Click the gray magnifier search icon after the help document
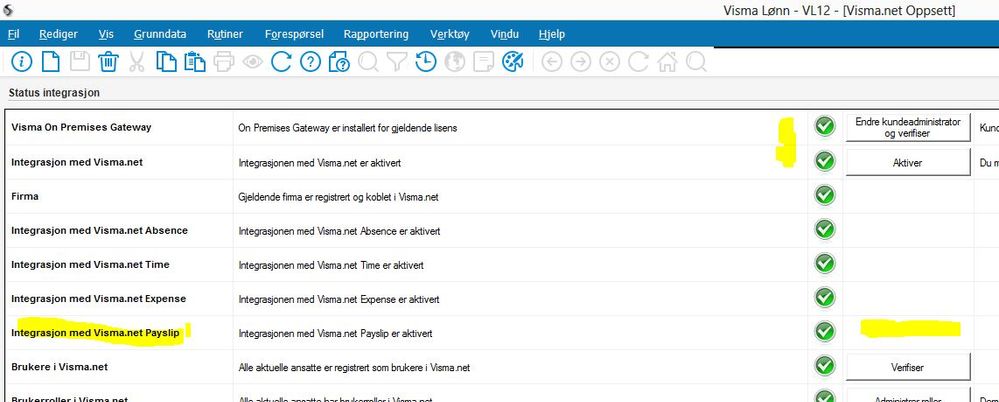The width and height of the screenshot is (999, 402). [x=368, y=62]
